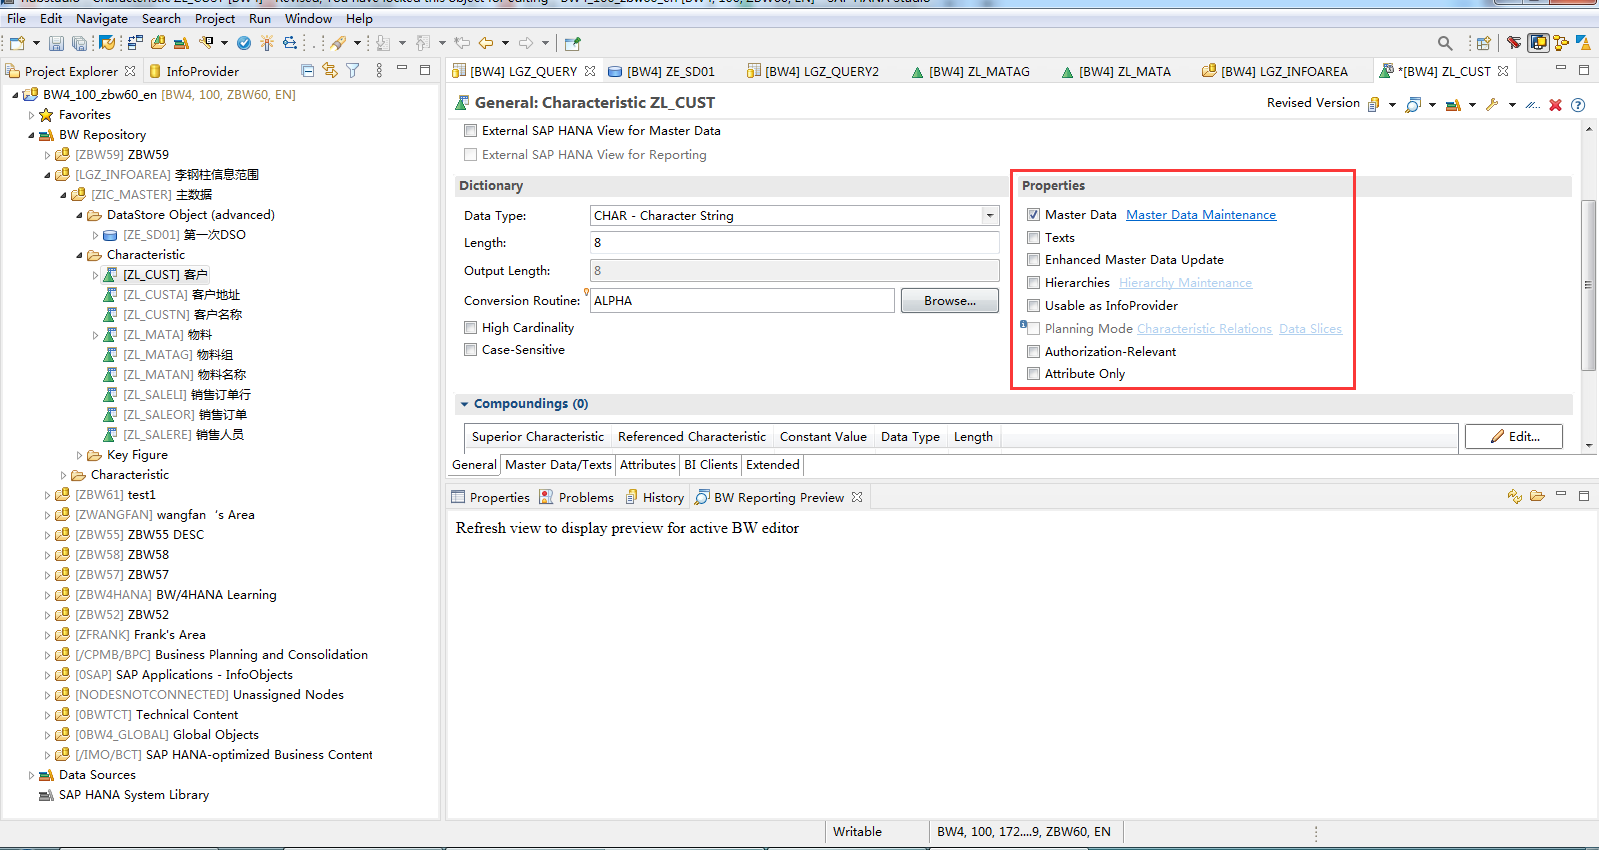Viewport: 1599px width, 850px height.
Task: Click refresh icon in BW Reporting Preview toolbar
Action: [1514, 496]
